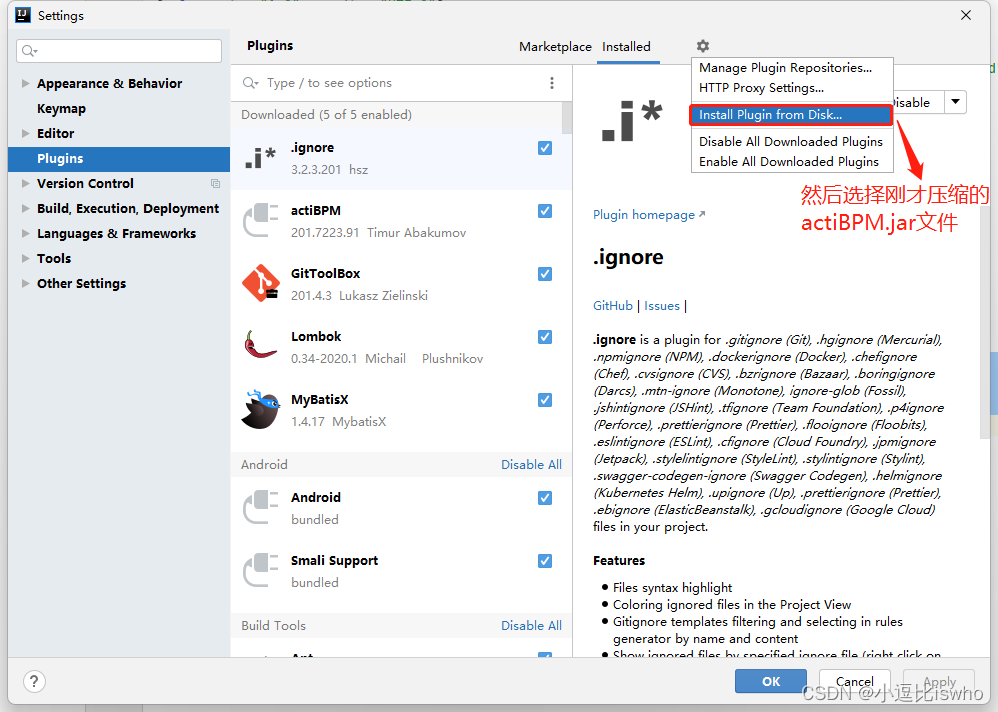Click the plugin list vertical scrollbar

[566, 118]
